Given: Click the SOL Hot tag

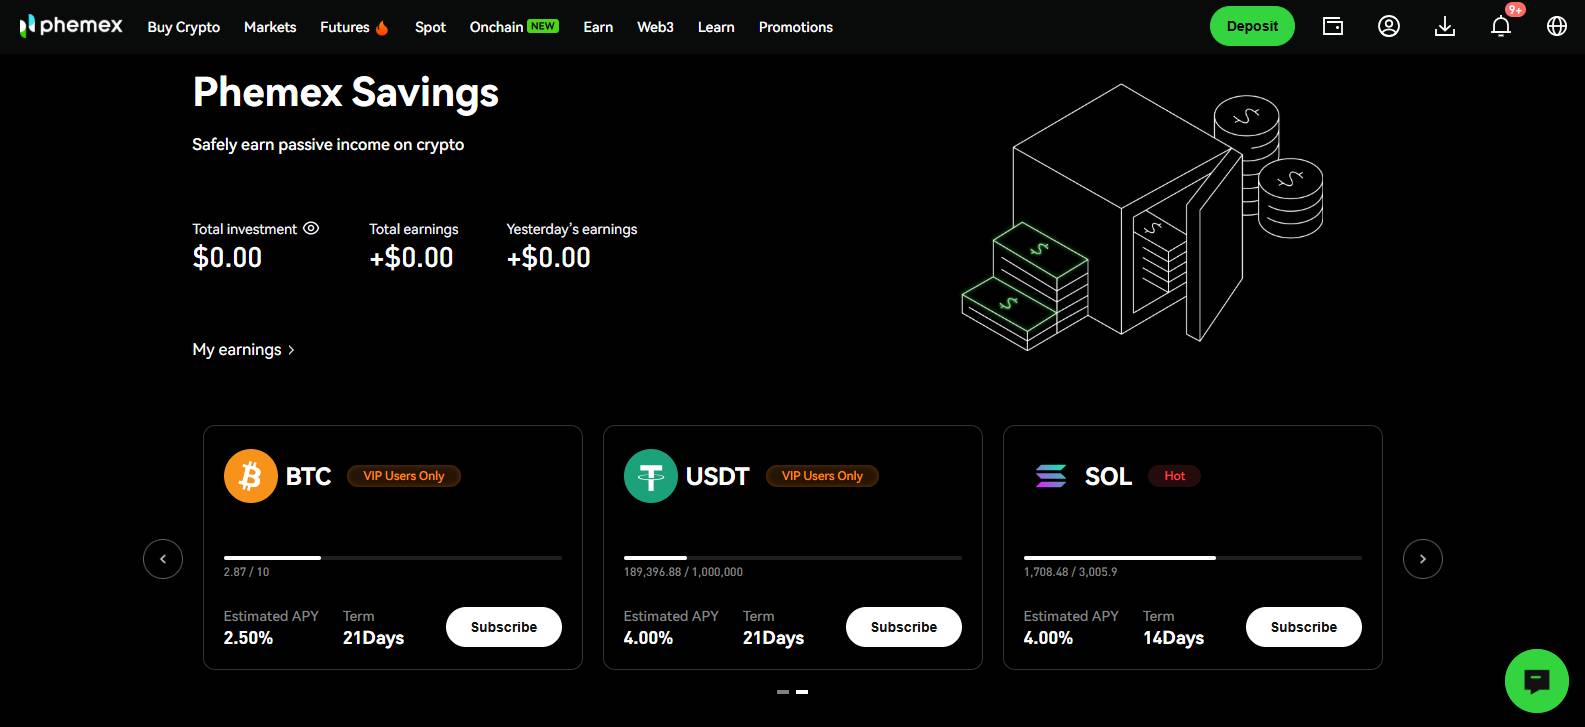Looking at the screenshot, I should click(1174, 476).
